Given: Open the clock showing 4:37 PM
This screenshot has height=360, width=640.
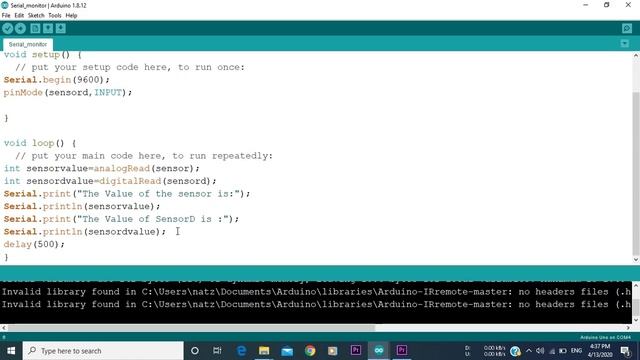Looking at the screenshot, I should point(600,351).
